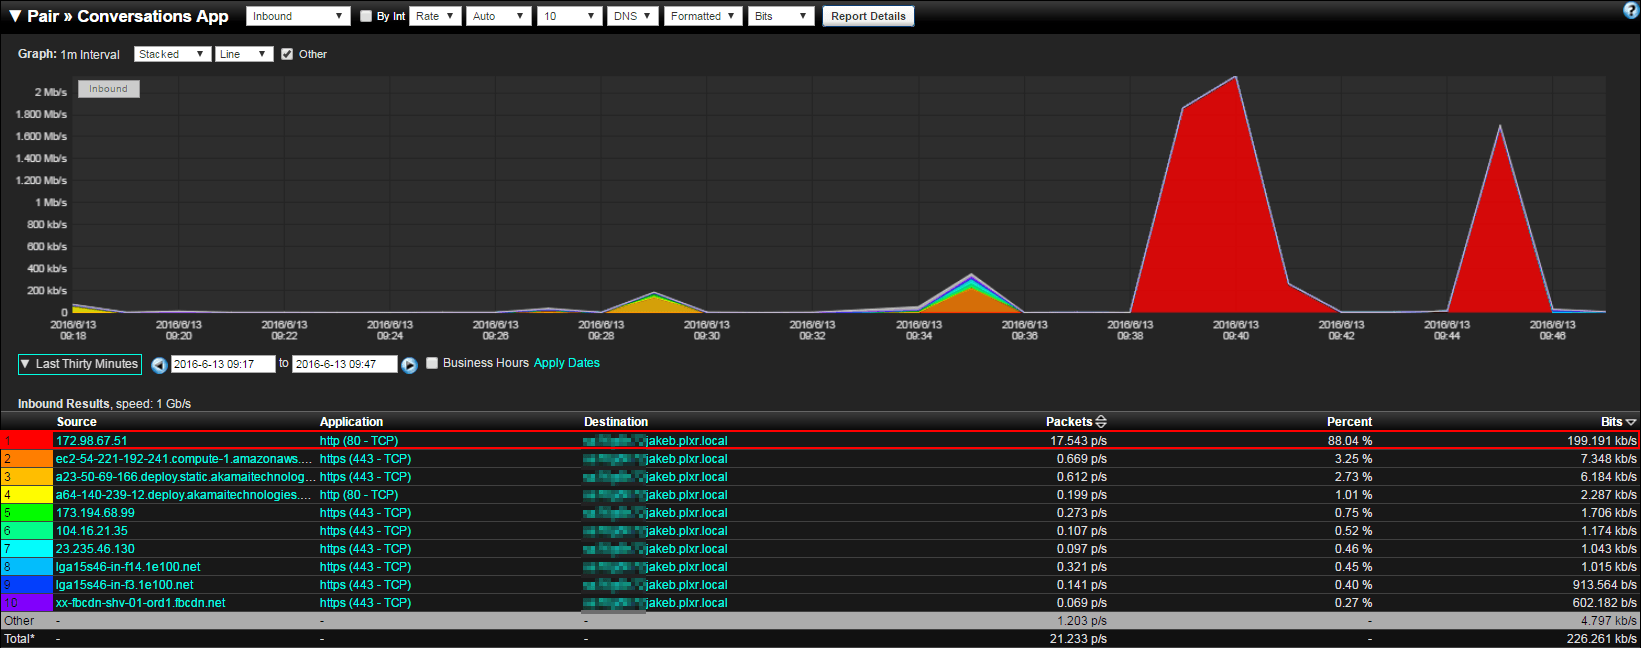Open the ec2-54-221-192-241 amazonaws source link
Image resolution: width=1641 pixels, height=648 pixels.
pyautogui.click(x=184, y=459)
